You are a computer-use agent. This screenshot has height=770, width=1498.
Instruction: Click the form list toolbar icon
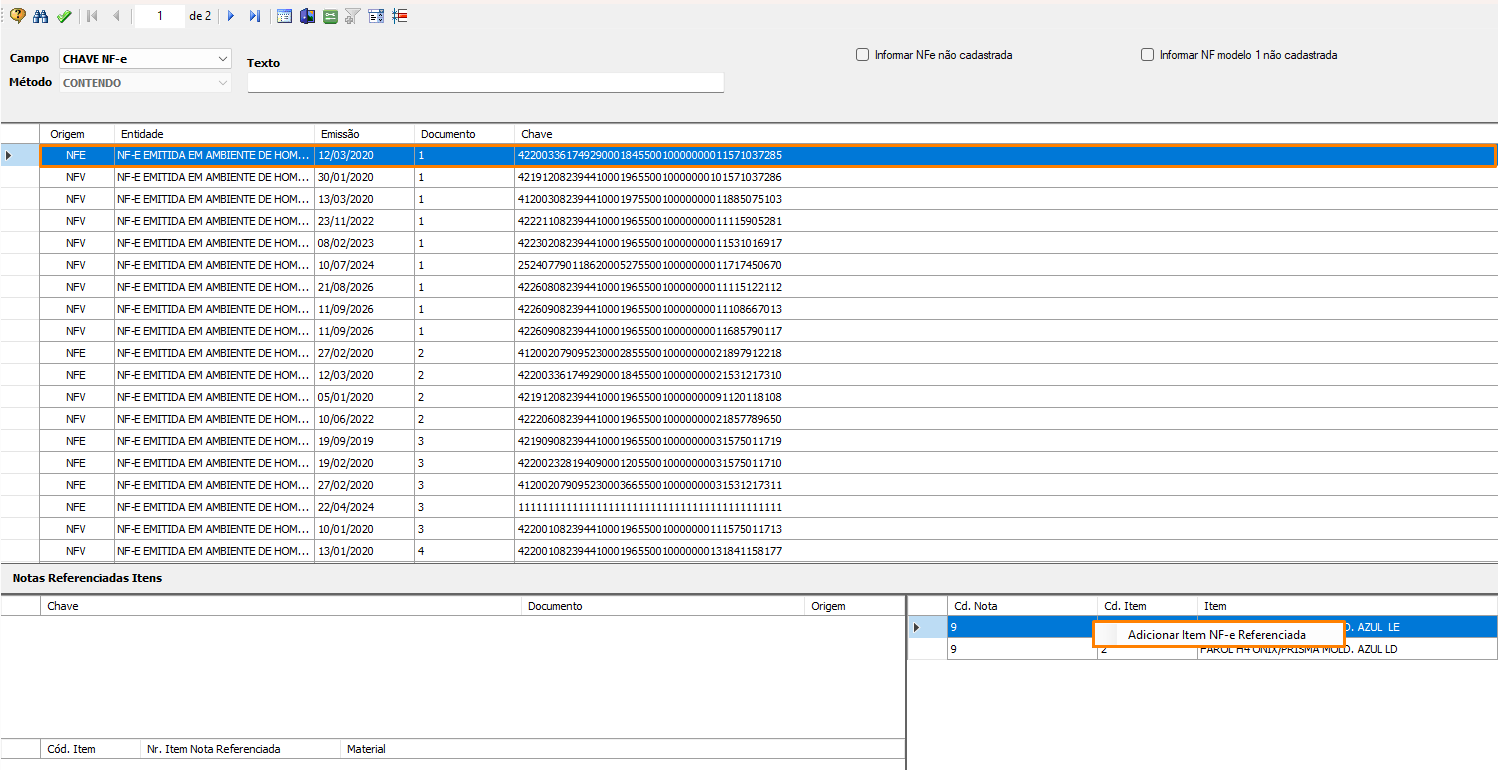[376, 16]
